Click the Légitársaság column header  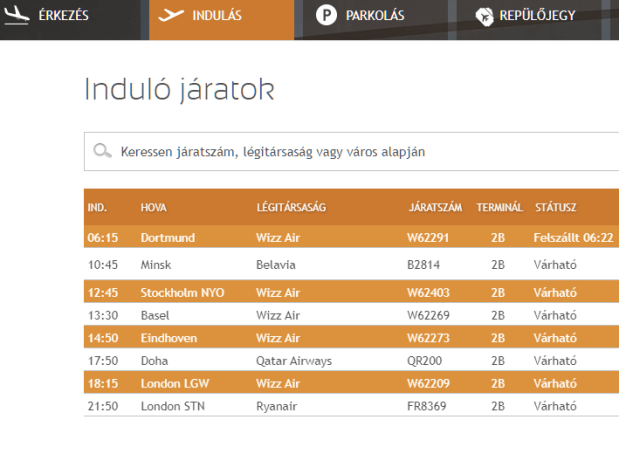click(x=291, y=208)
